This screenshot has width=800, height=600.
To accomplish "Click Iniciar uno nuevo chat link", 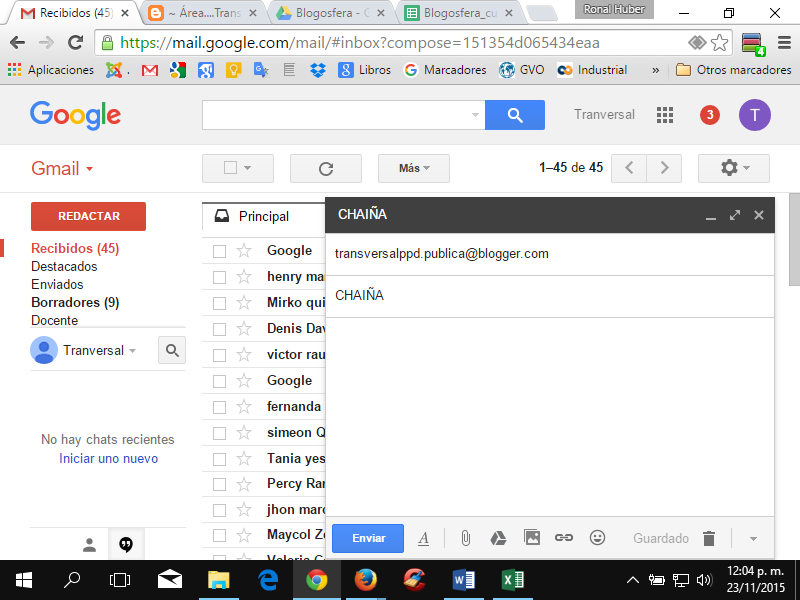I will click(108, 459).
